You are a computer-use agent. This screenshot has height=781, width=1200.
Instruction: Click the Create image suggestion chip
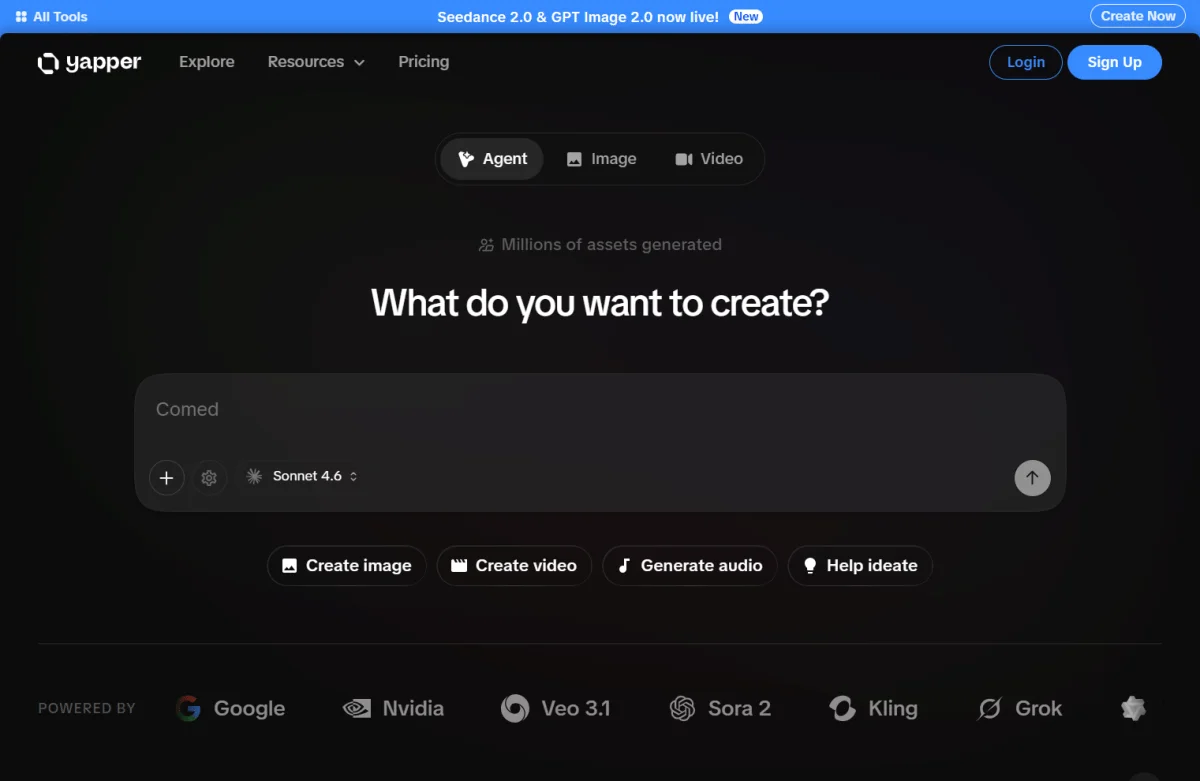pyautogui.click(x=347, y=566)
